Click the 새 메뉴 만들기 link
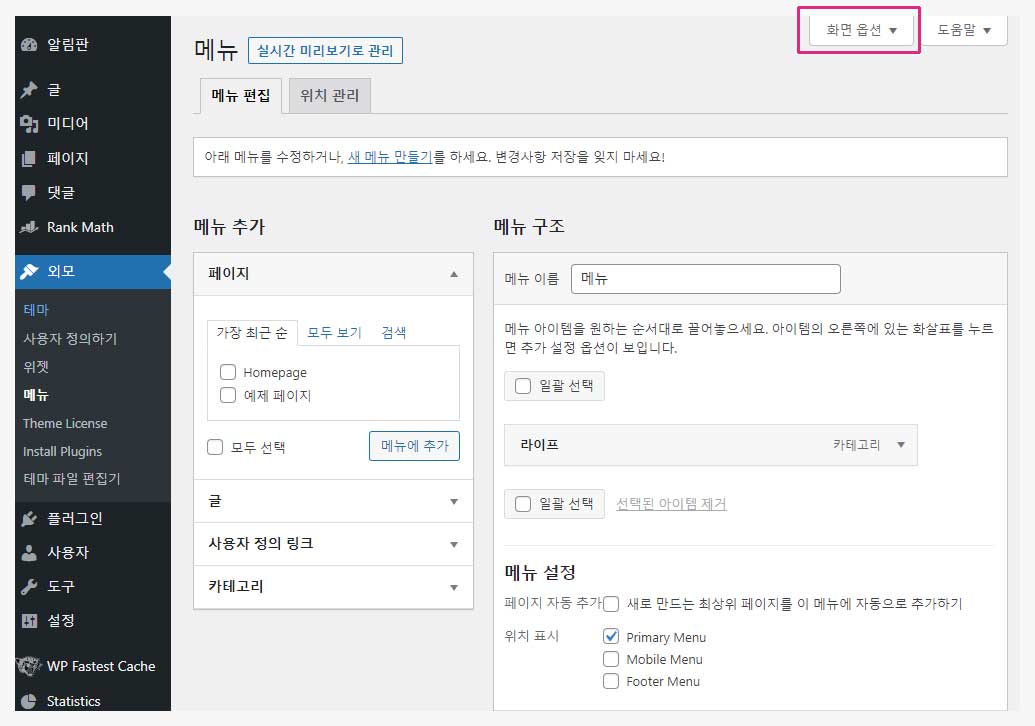The width and height of the screenshot is (1035, 726). click(389, 157)
